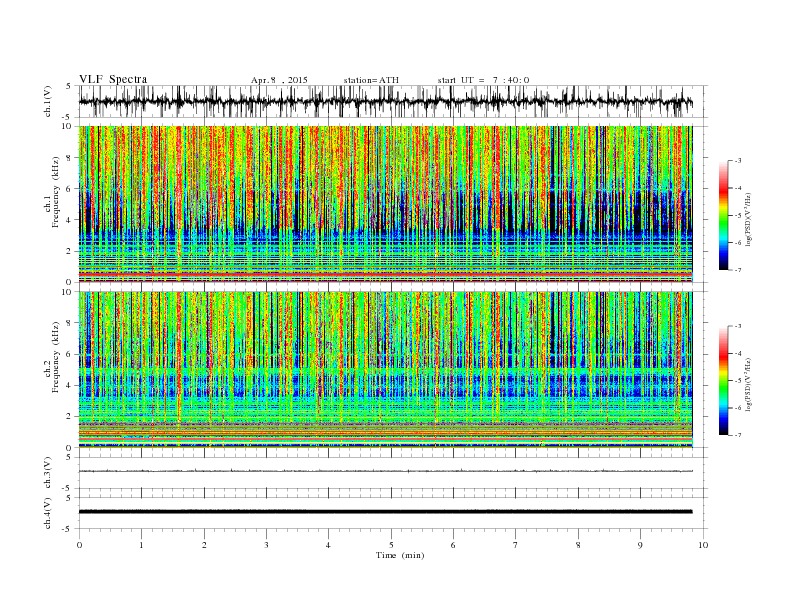Click the time axis tick label '9'
Screen dimensions: 792x612
(x=640, y=545)
